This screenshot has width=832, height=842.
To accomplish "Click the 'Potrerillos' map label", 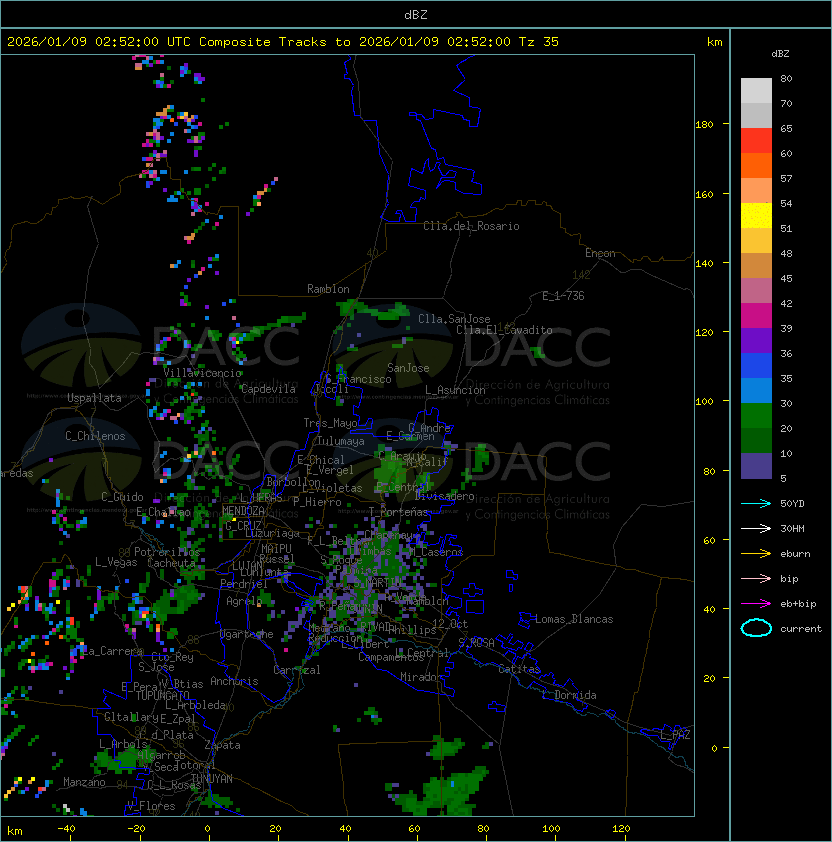I will [167, 552].
